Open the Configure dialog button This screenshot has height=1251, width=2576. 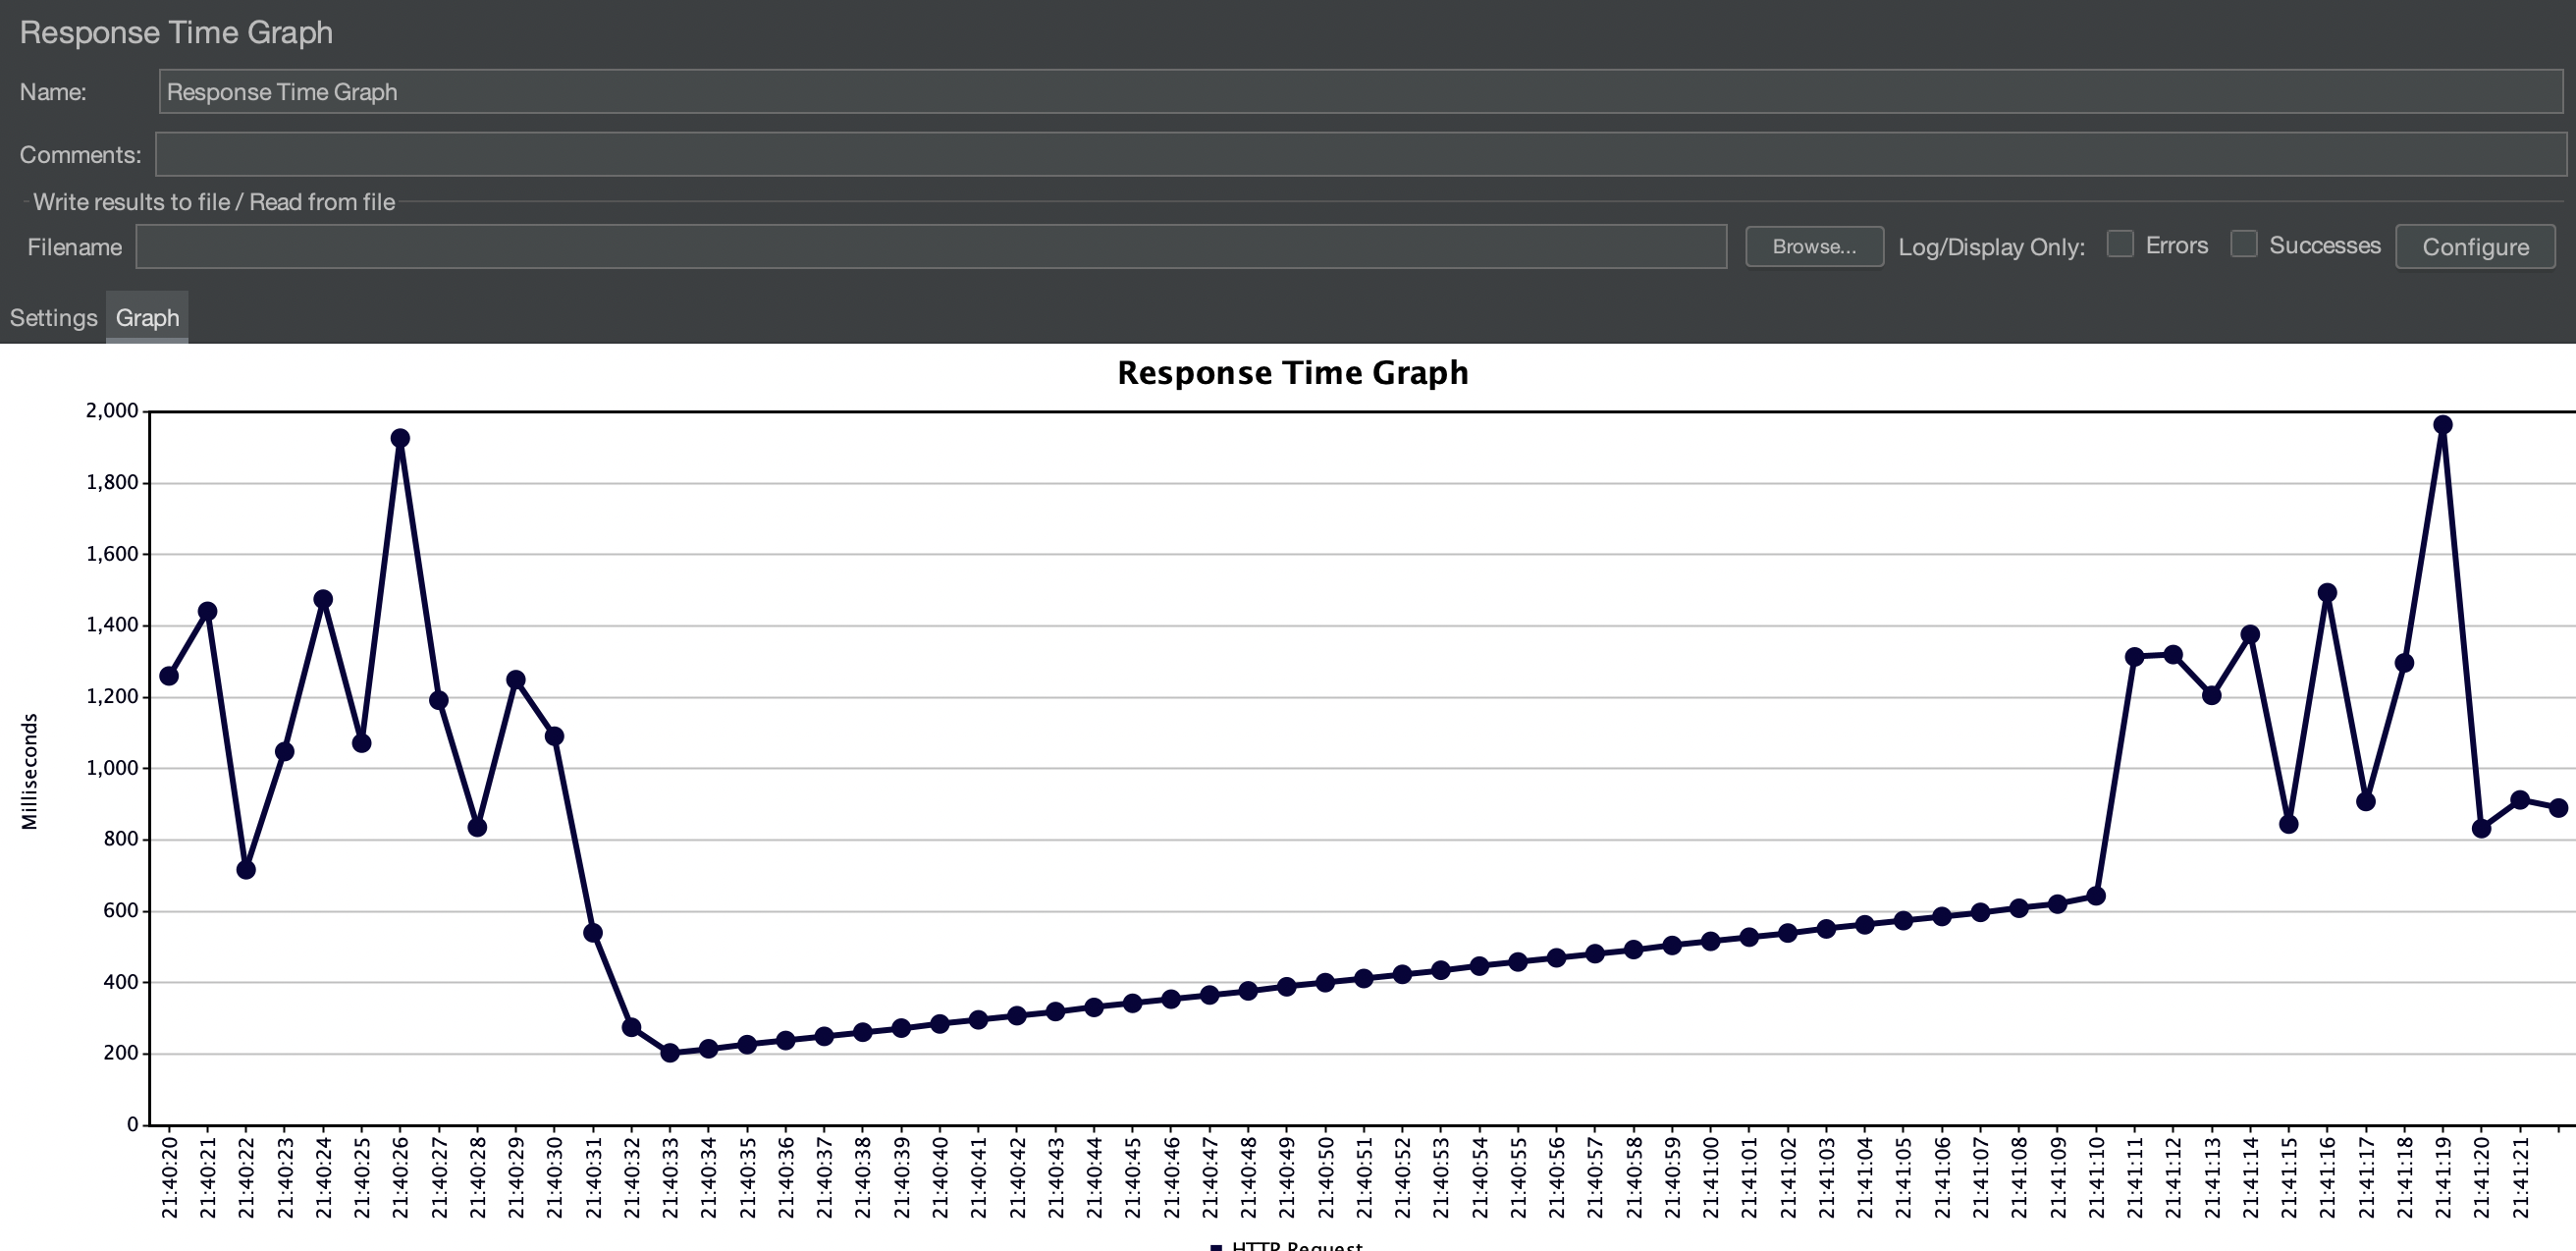tap(2475, 247)
